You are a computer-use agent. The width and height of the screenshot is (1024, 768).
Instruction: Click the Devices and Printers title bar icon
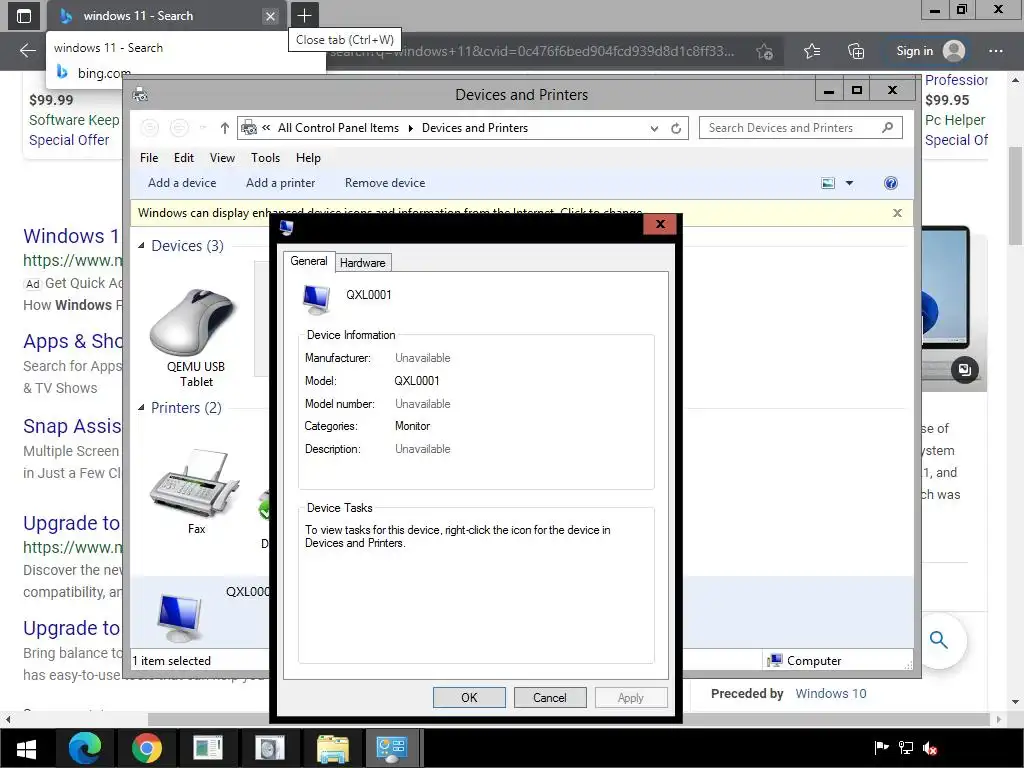tap(140, 95)
